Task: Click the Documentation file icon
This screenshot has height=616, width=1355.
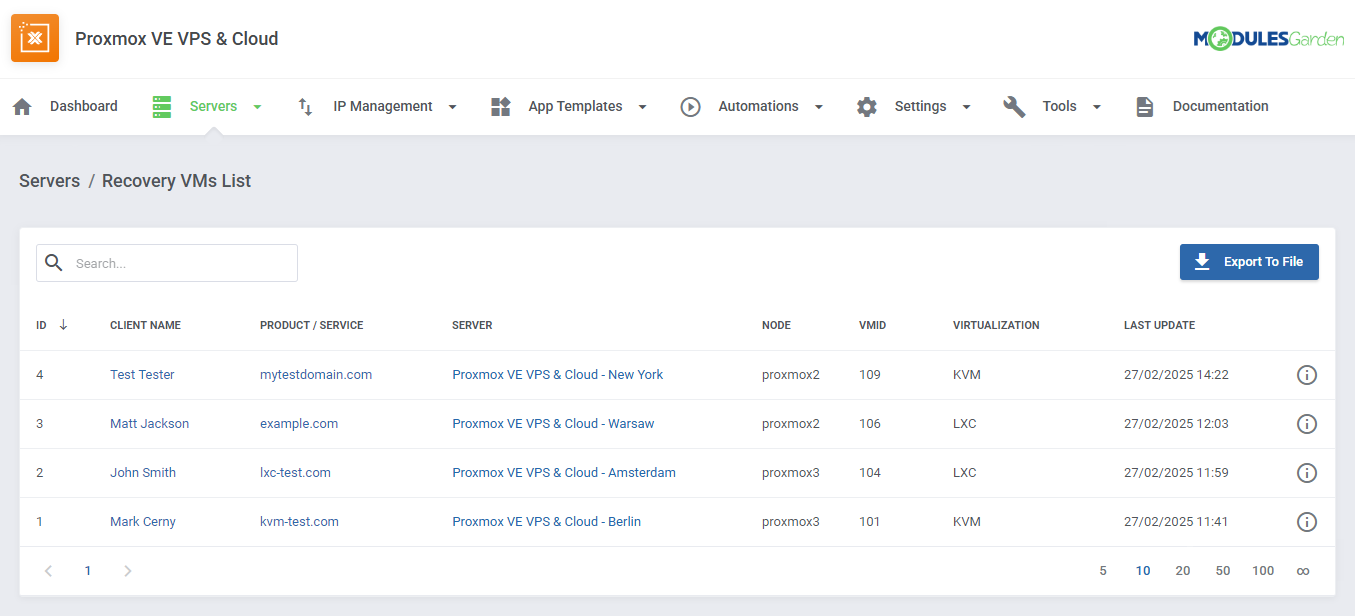Action: click(x=1145, y=107)
